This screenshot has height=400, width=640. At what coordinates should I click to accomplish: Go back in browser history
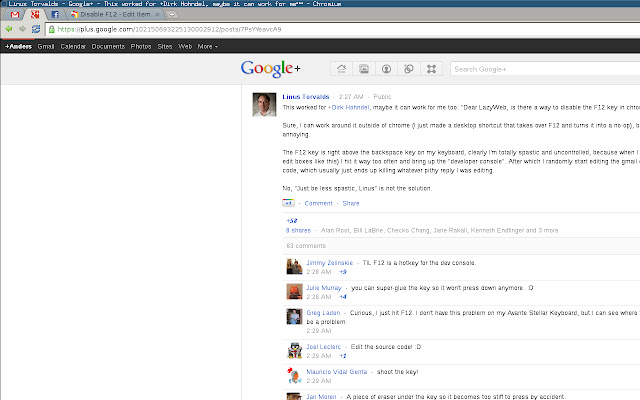tap(9, 29)
